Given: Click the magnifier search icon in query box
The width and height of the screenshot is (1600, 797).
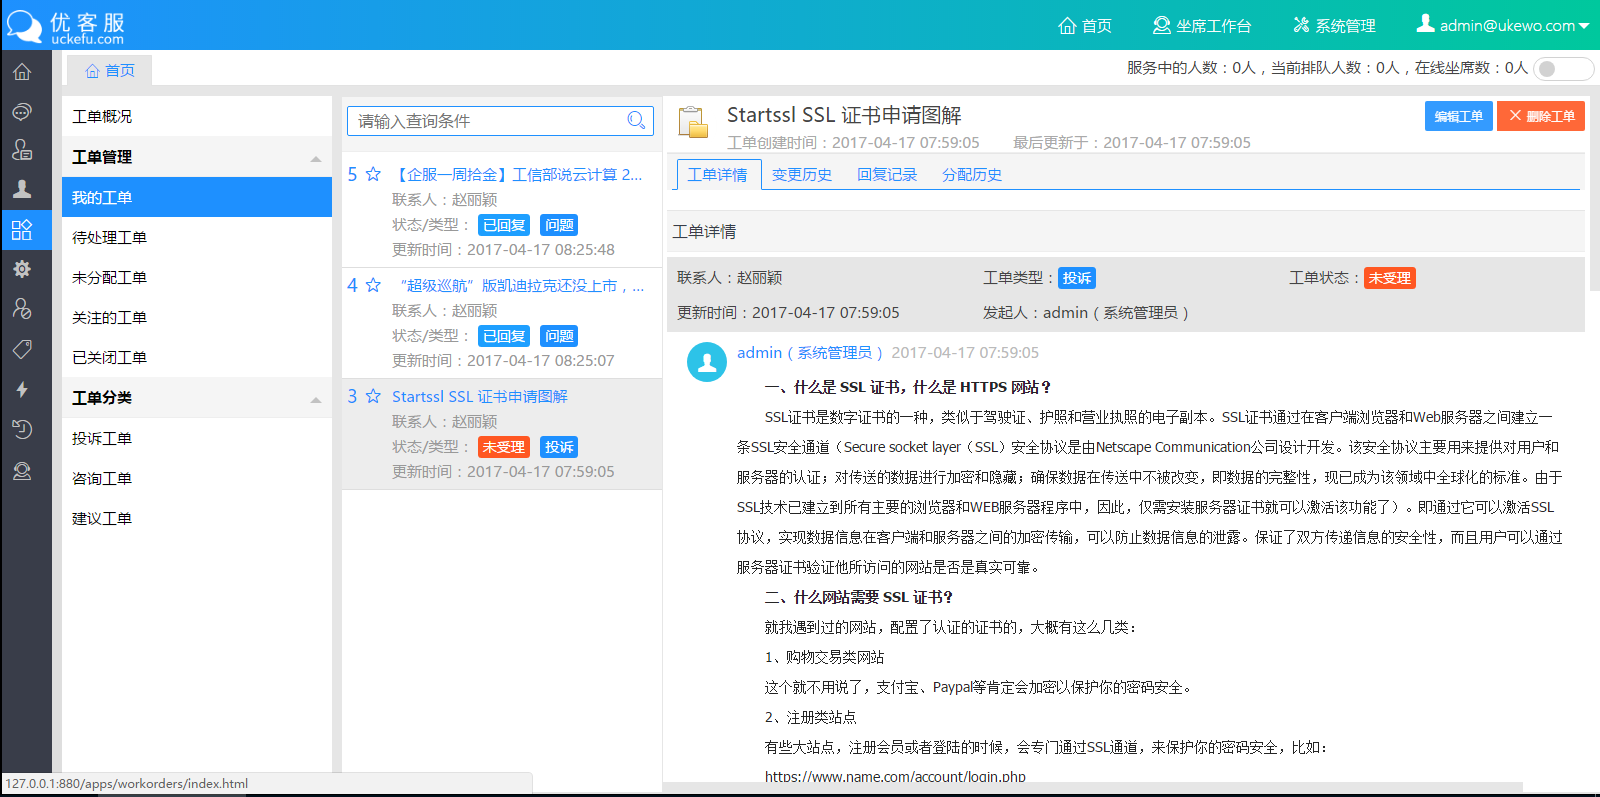Looking at the screenshot, I should pyautogui.click(x=636, y=121).
